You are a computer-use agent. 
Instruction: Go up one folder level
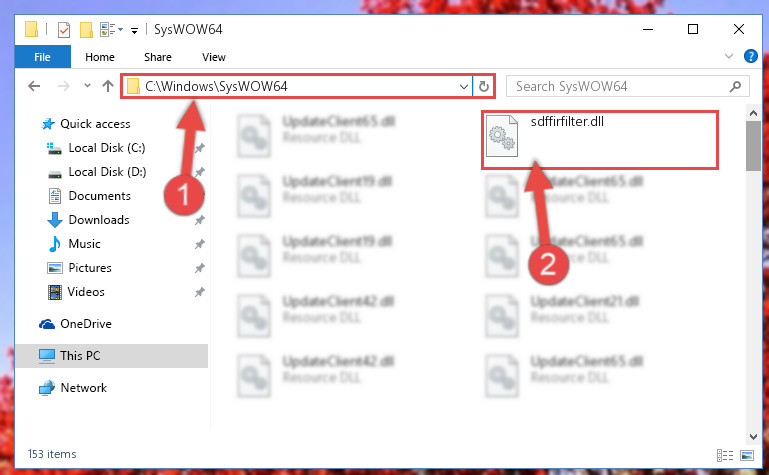tap(107, 86)
